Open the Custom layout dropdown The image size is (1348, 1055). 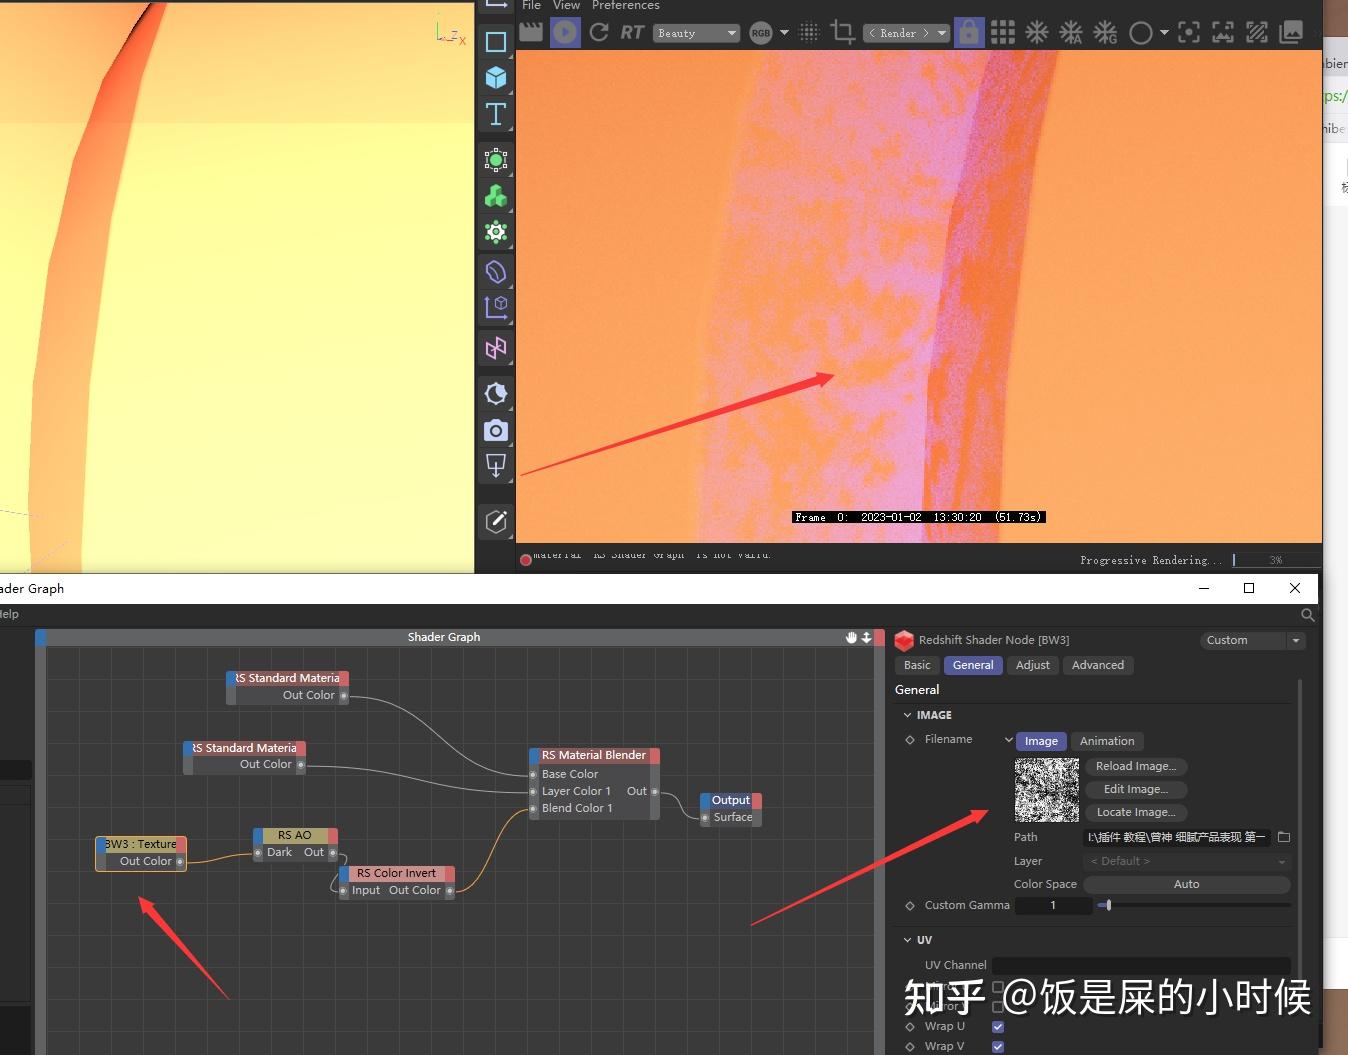click(1253, 640)
